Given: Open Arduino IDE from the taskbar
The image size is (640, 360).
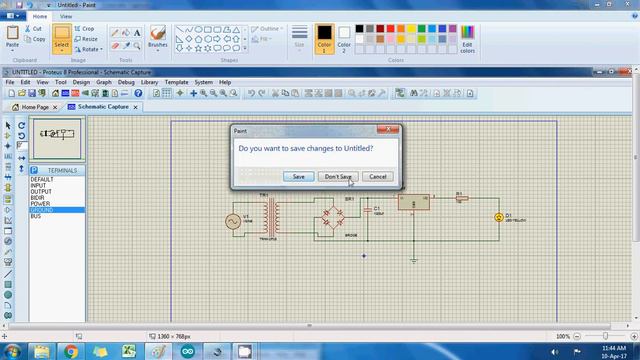Looking at the screenshot, I should [187, 351].
